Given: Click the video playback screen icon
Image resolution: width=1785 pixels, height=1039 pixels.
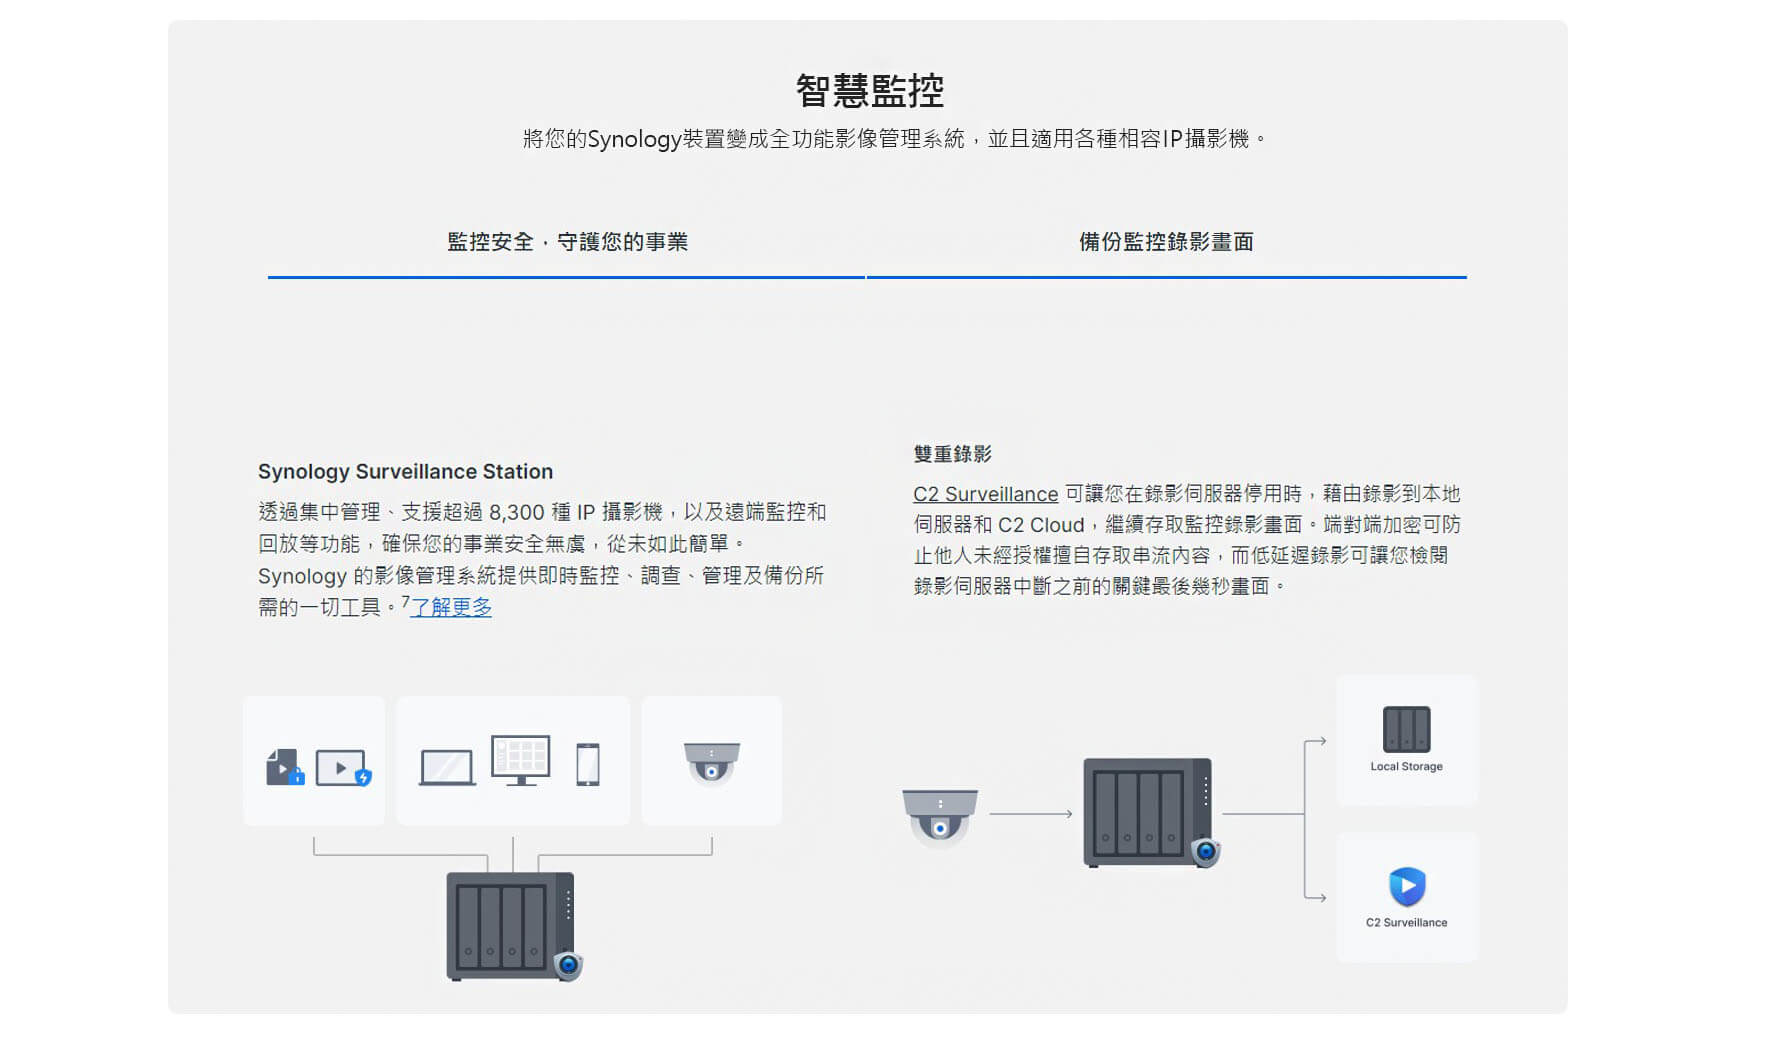Looking at the screenshot, I should coord(343,768).
